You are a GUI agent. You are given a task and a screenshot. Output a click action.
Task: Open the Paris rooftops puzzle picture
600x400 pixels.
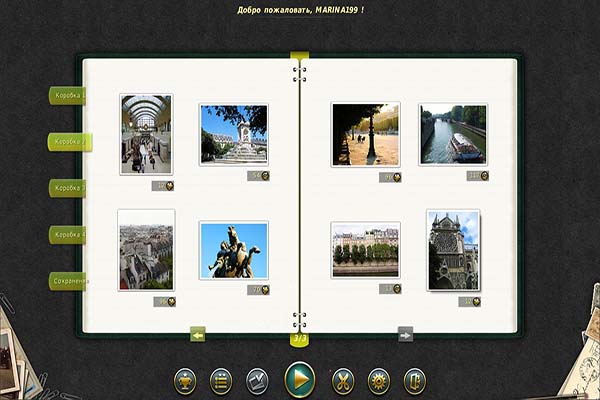146,250
